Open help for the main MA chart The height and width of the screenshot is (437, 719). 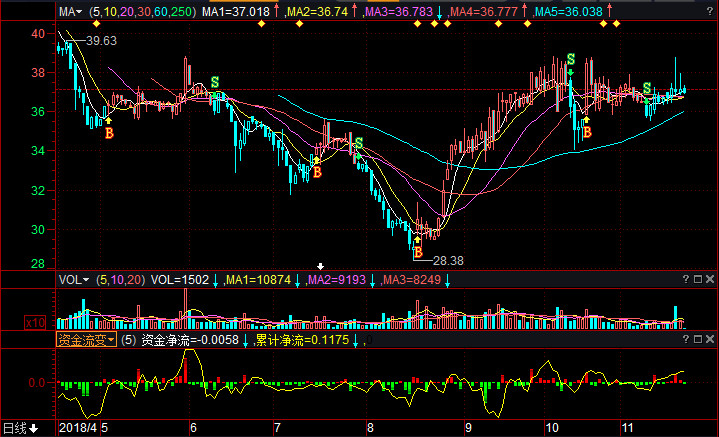[x=710, y=11]
